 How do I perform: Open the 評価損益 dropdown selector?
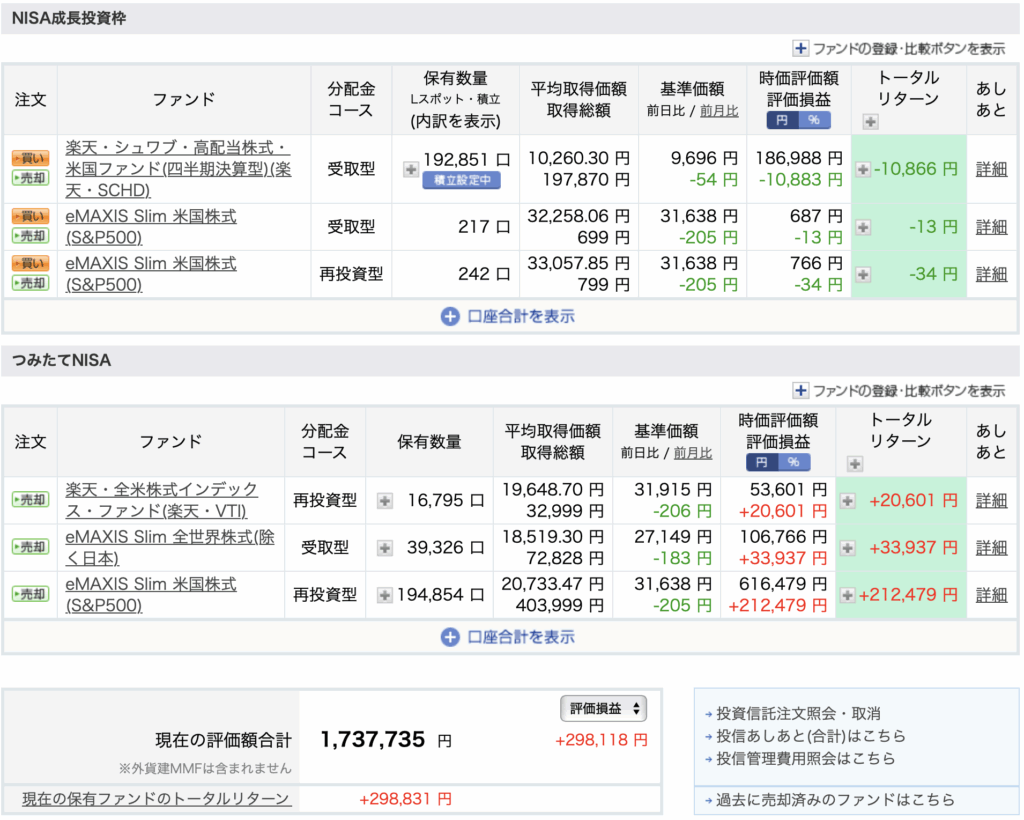603,709
